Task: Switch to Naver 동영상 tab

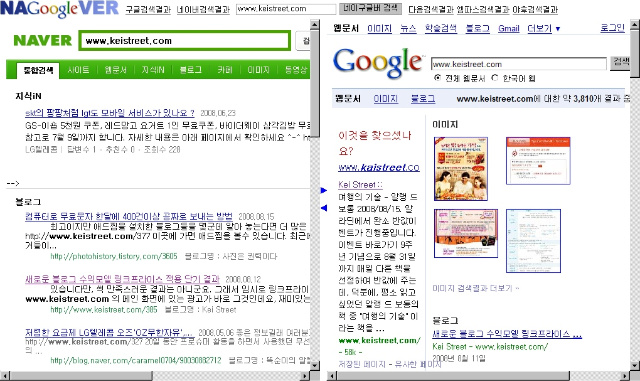Action: coord(296,70)
